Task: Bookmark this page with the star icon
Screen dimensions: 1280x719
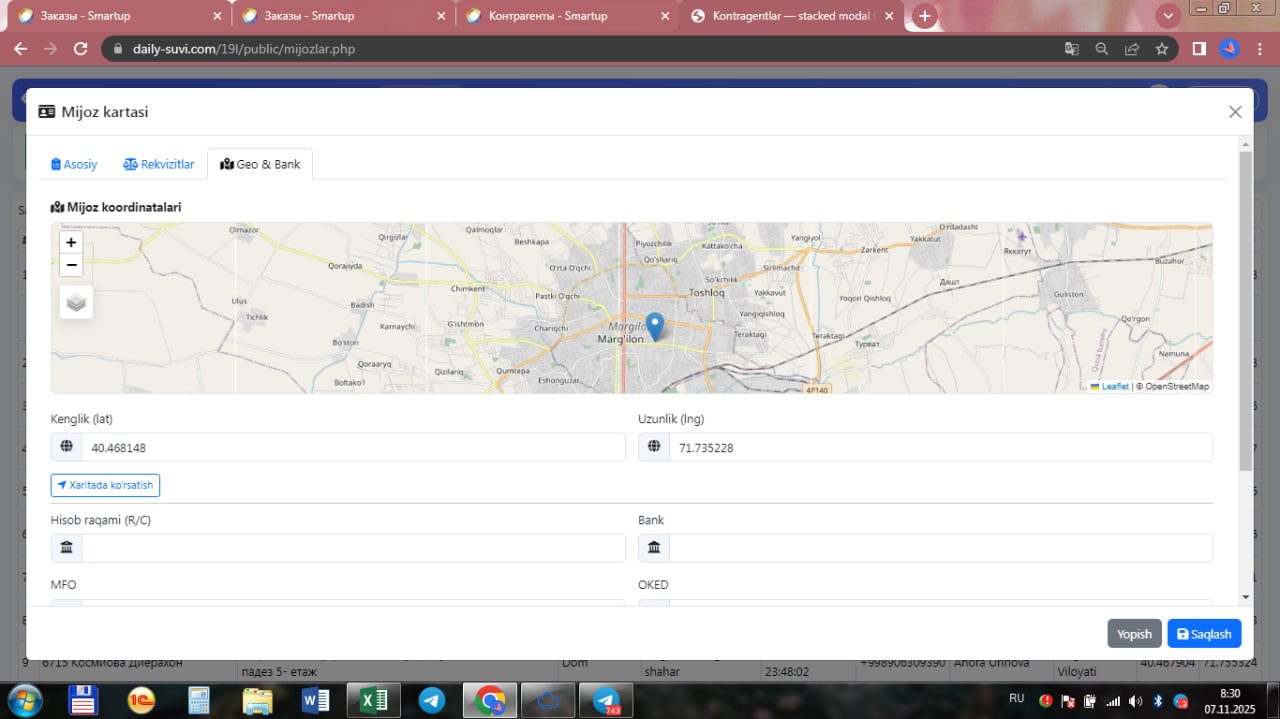Action: pos(1161,48)
